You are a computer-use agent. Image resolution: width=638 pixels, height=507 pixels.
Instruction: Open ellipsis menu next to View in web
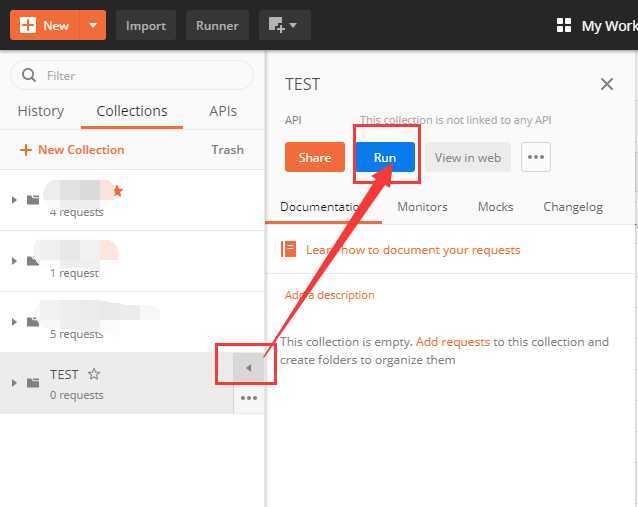[536, 157]
